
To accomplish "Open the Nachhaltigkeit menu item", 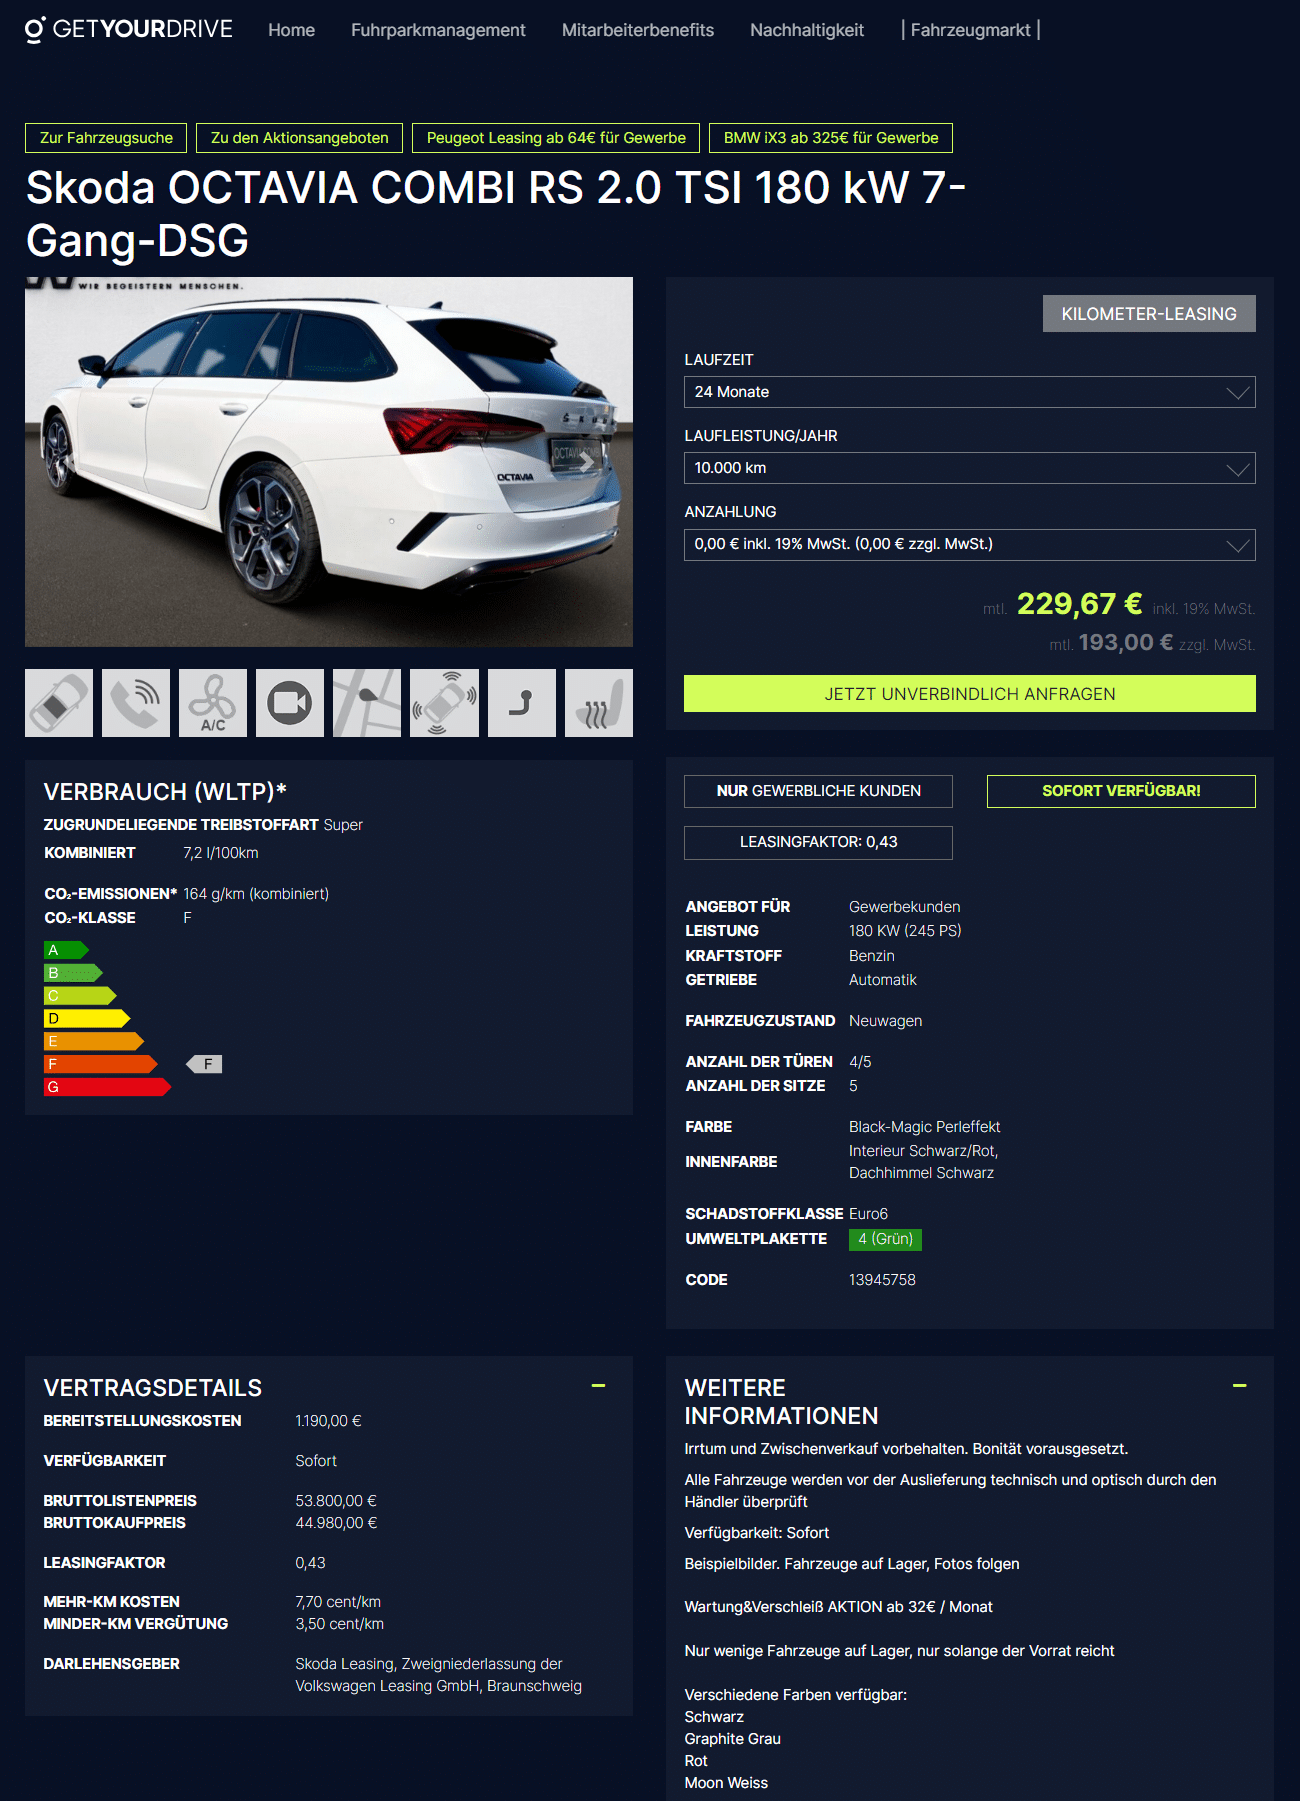I will [807, 30].
